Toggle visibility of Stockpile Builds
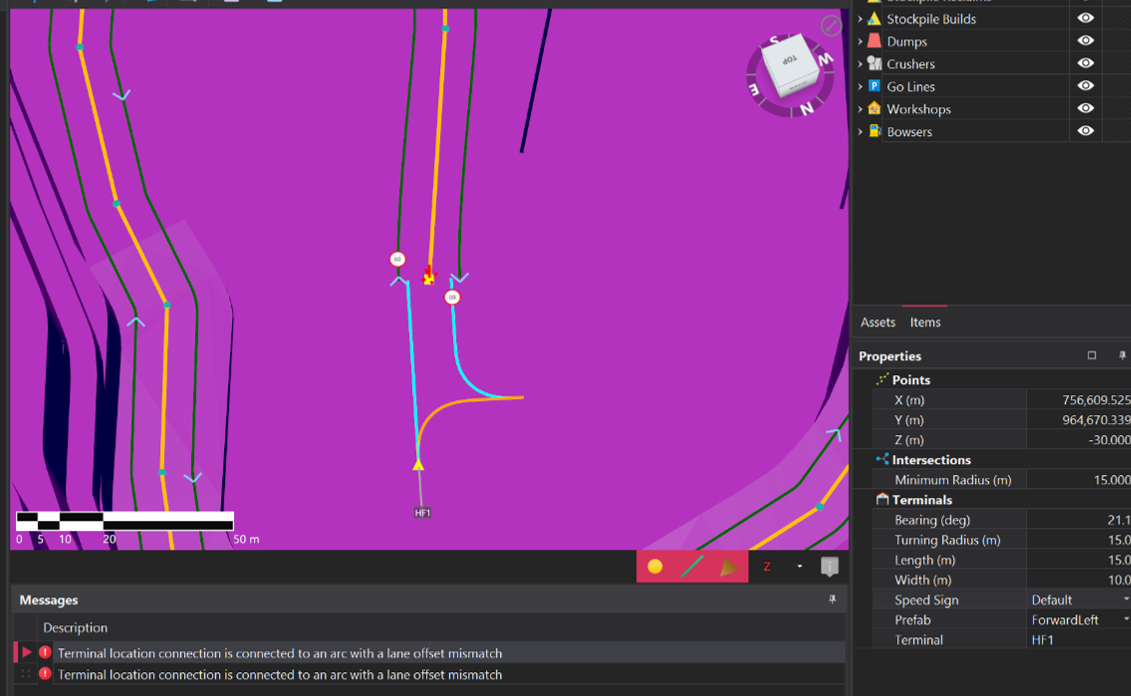The height and width of the screenshot is (696, 1131). pyautogui.click(x=1086, y=18)
